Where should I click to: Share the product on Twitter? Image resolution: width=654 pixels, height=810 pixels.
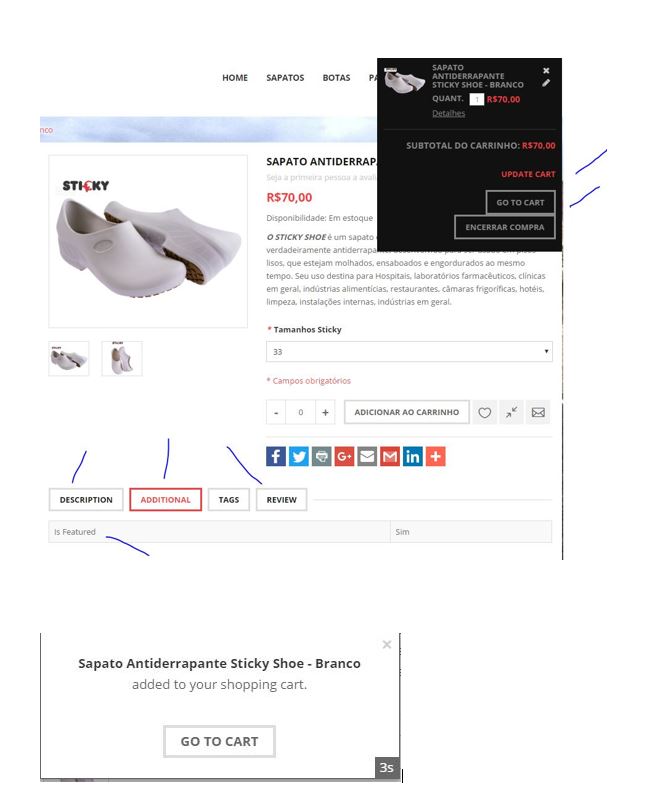point(299,456)
